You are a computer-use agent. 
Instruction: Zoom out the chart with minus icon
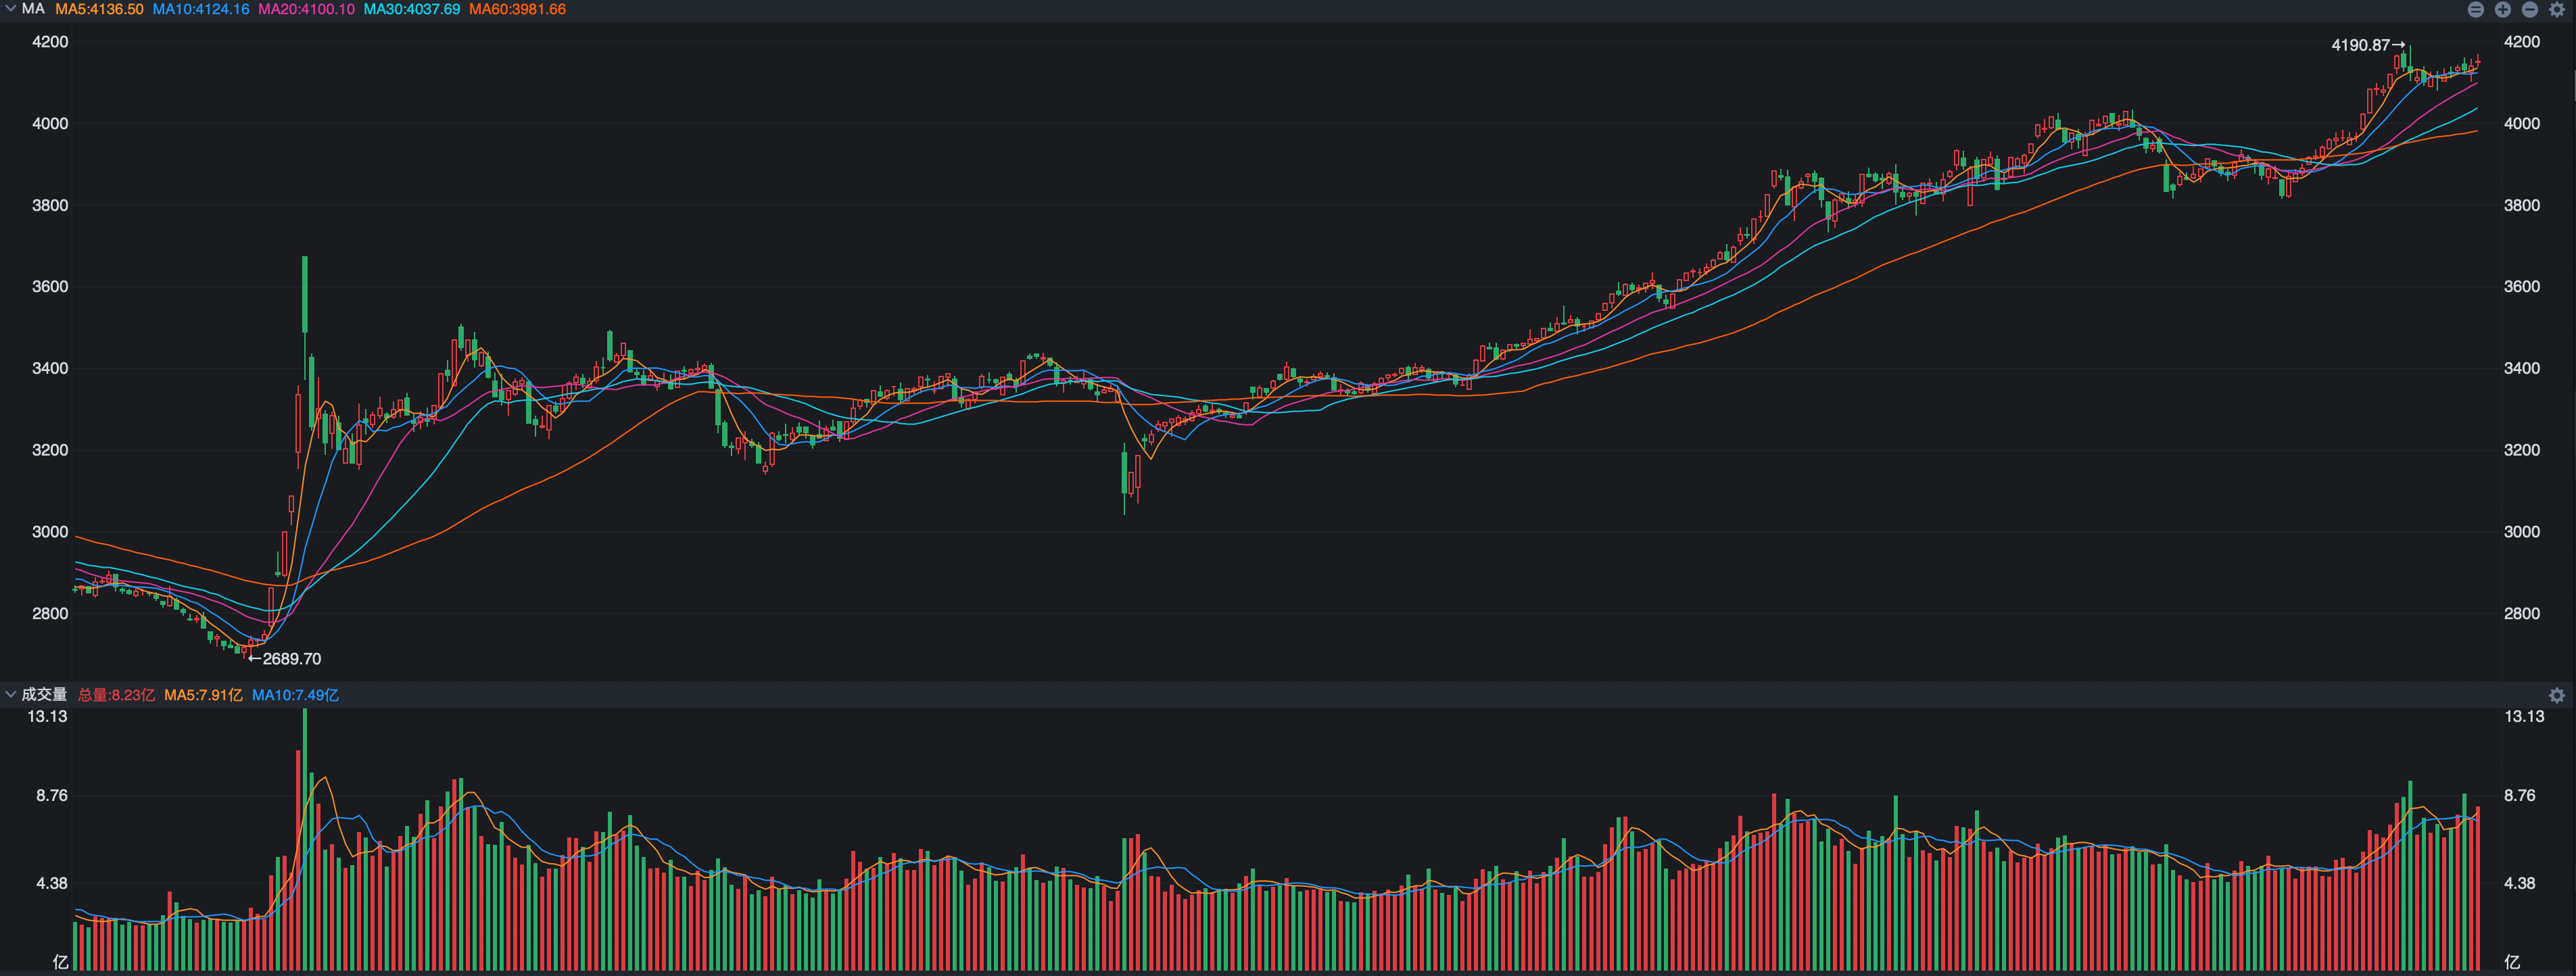click(2529, 9)
